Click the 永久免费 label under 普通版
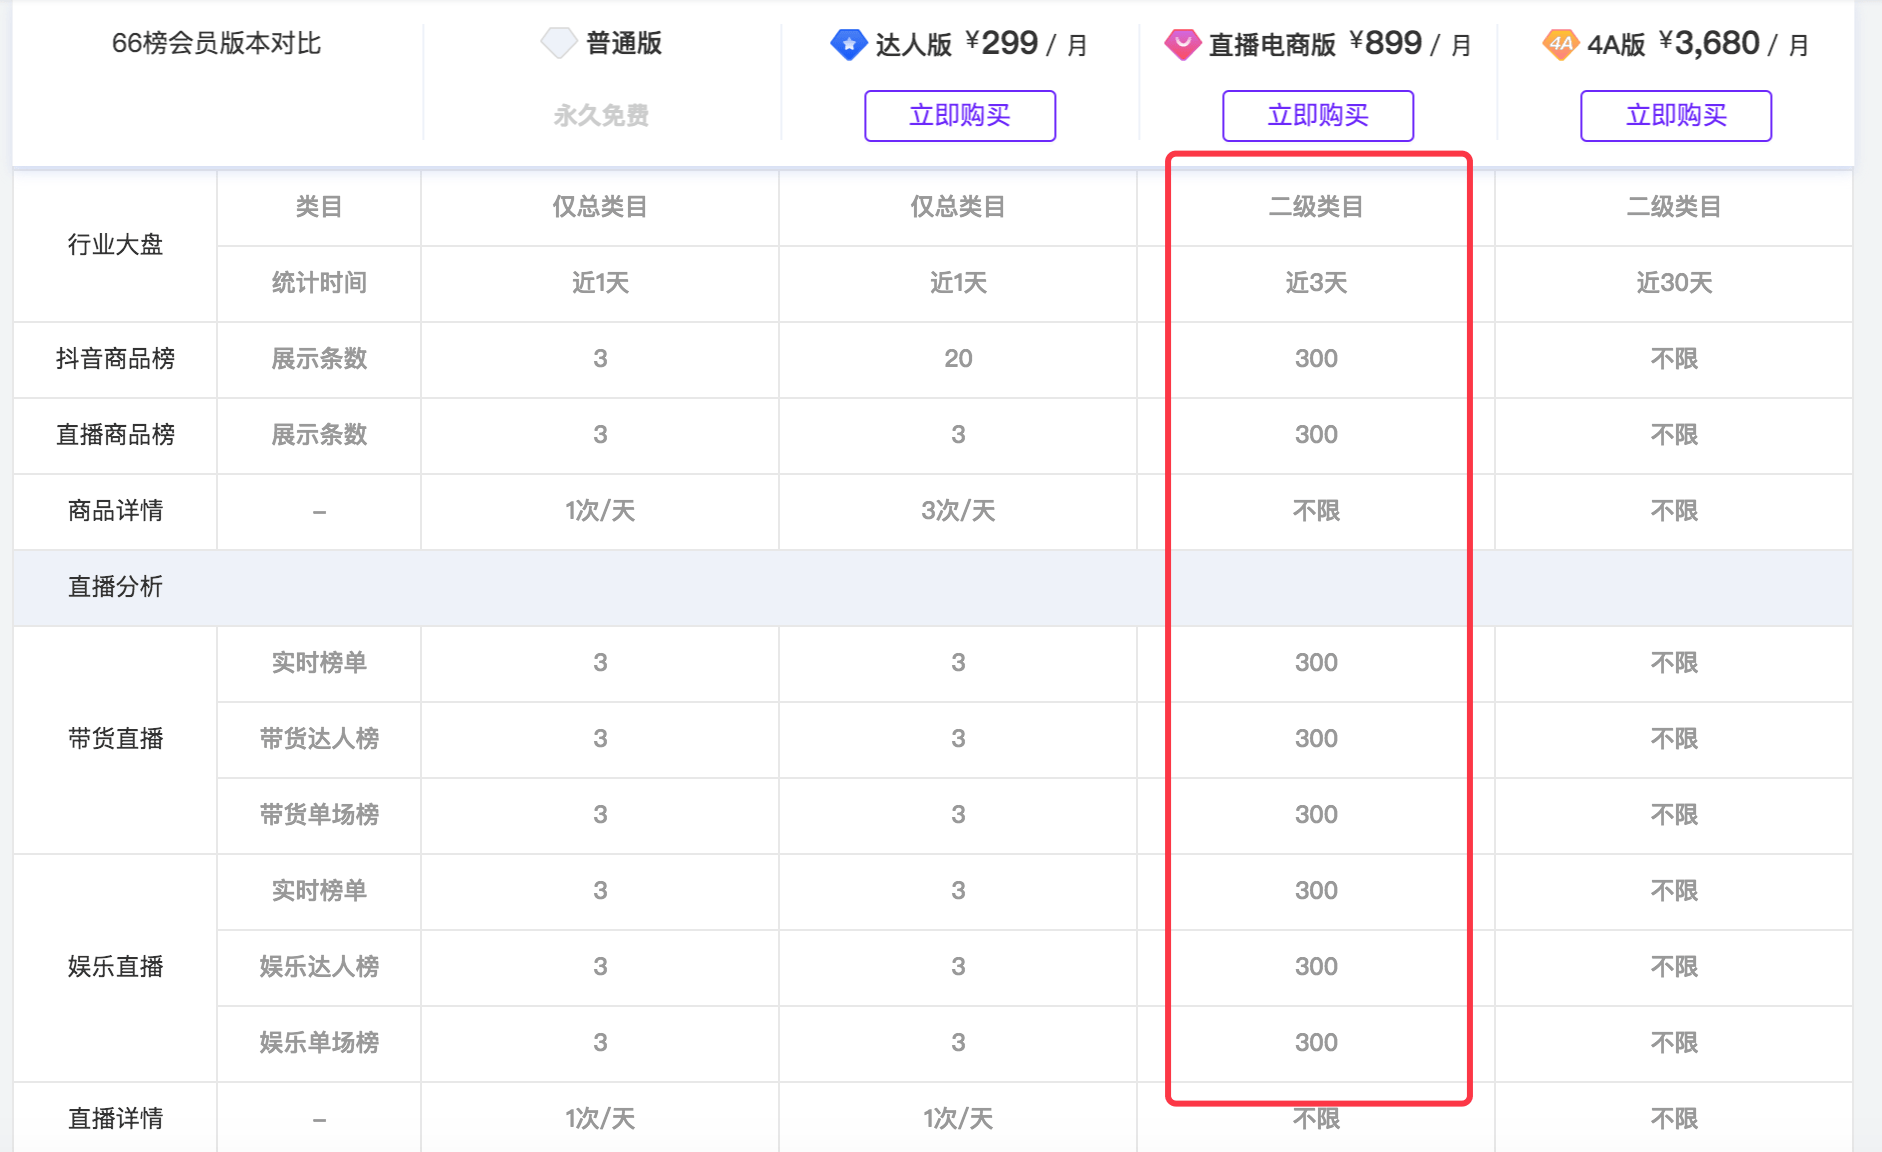The height and width of the screenshot is (1152, 1882). click(x=601, y=116)
